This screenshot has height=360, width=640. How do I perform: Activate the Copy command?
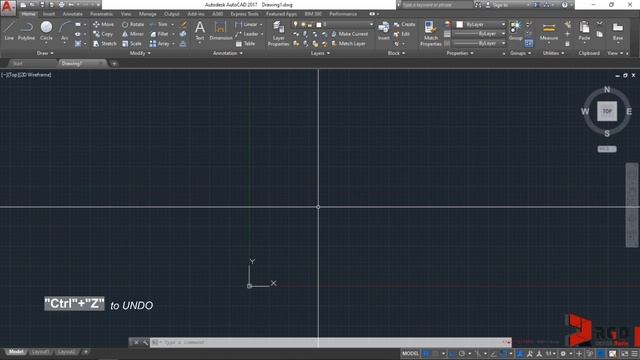103,34
